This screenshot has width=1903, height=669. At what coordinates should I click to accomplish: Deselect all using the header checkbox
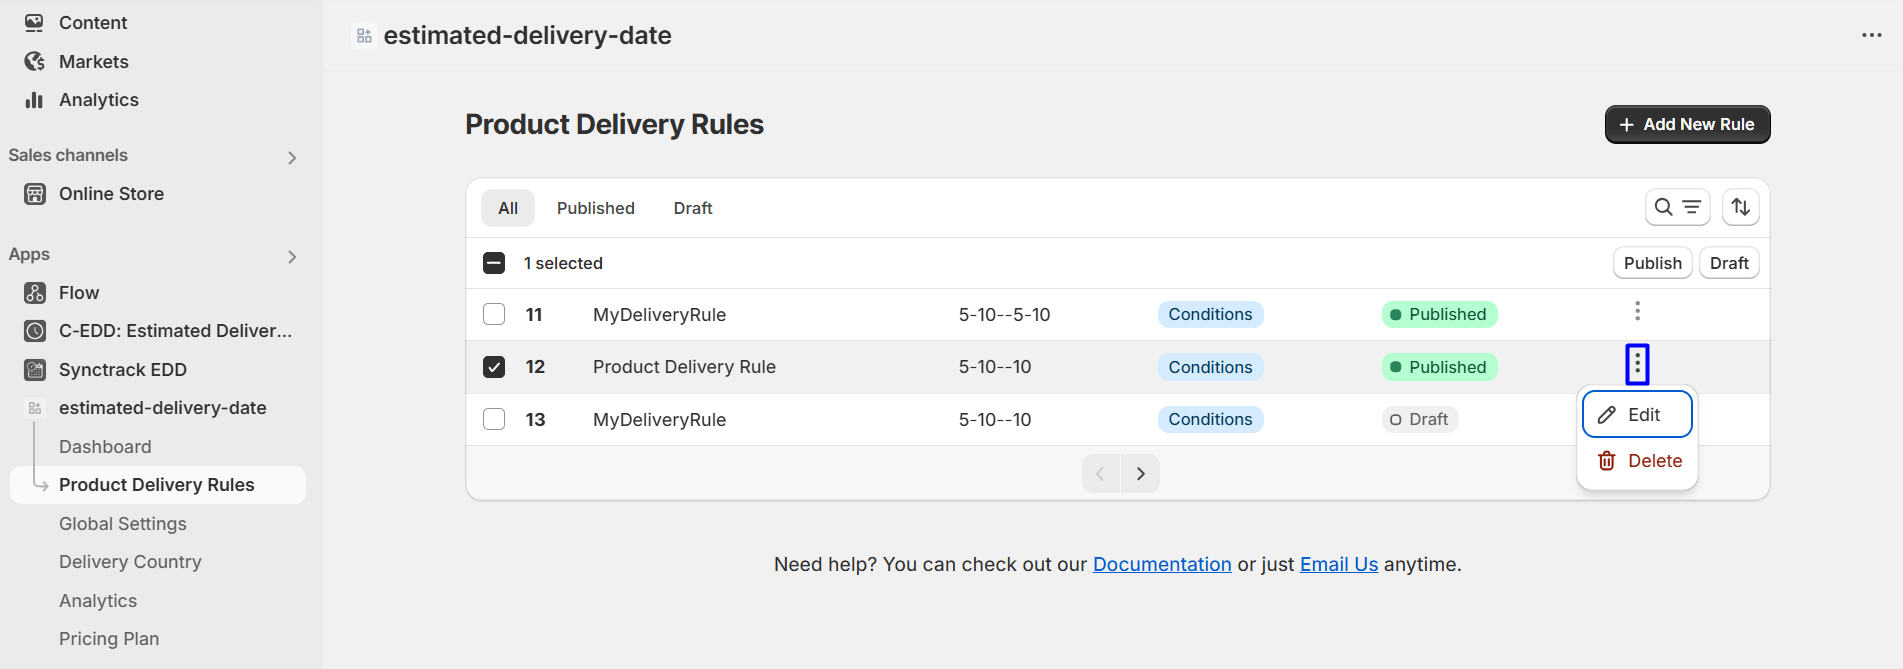[x=494, y=263]
